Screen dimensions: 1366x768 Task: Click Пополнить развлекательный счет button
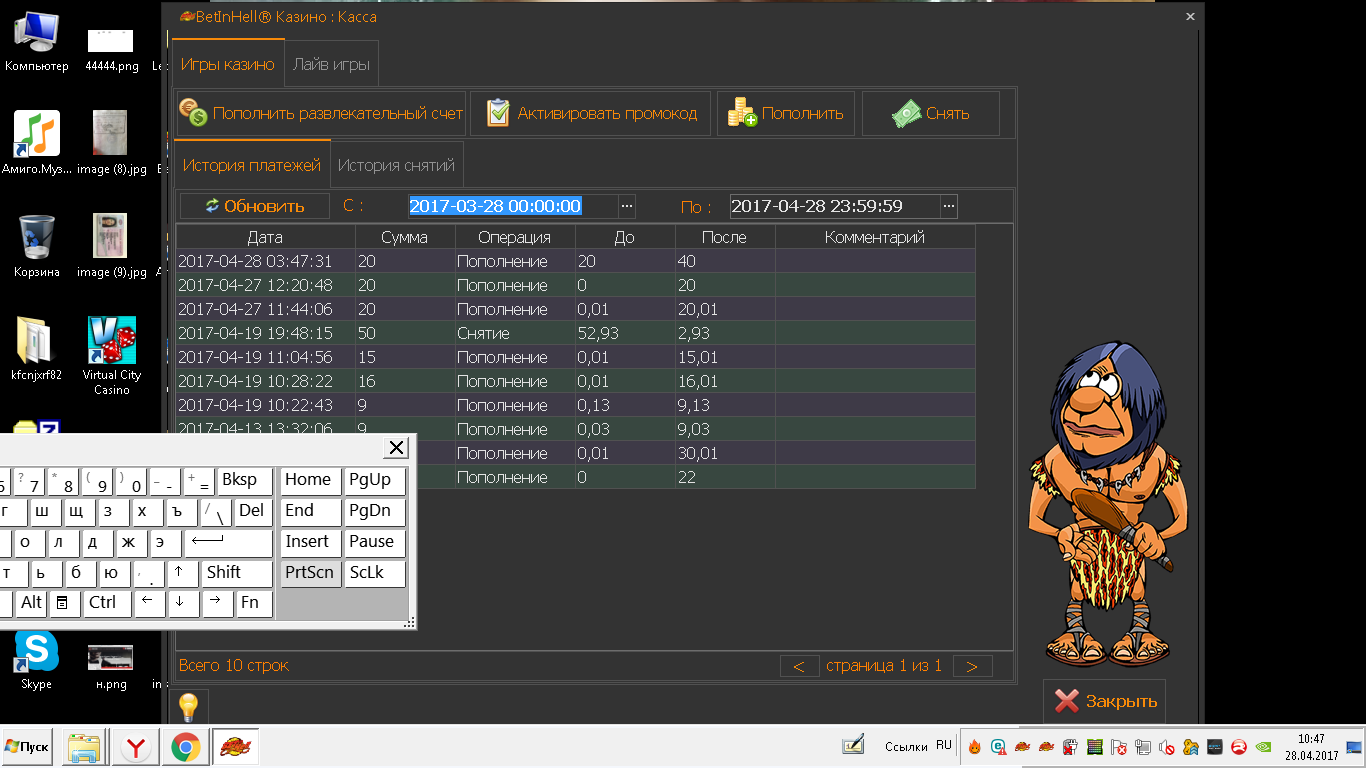point(322,114)
